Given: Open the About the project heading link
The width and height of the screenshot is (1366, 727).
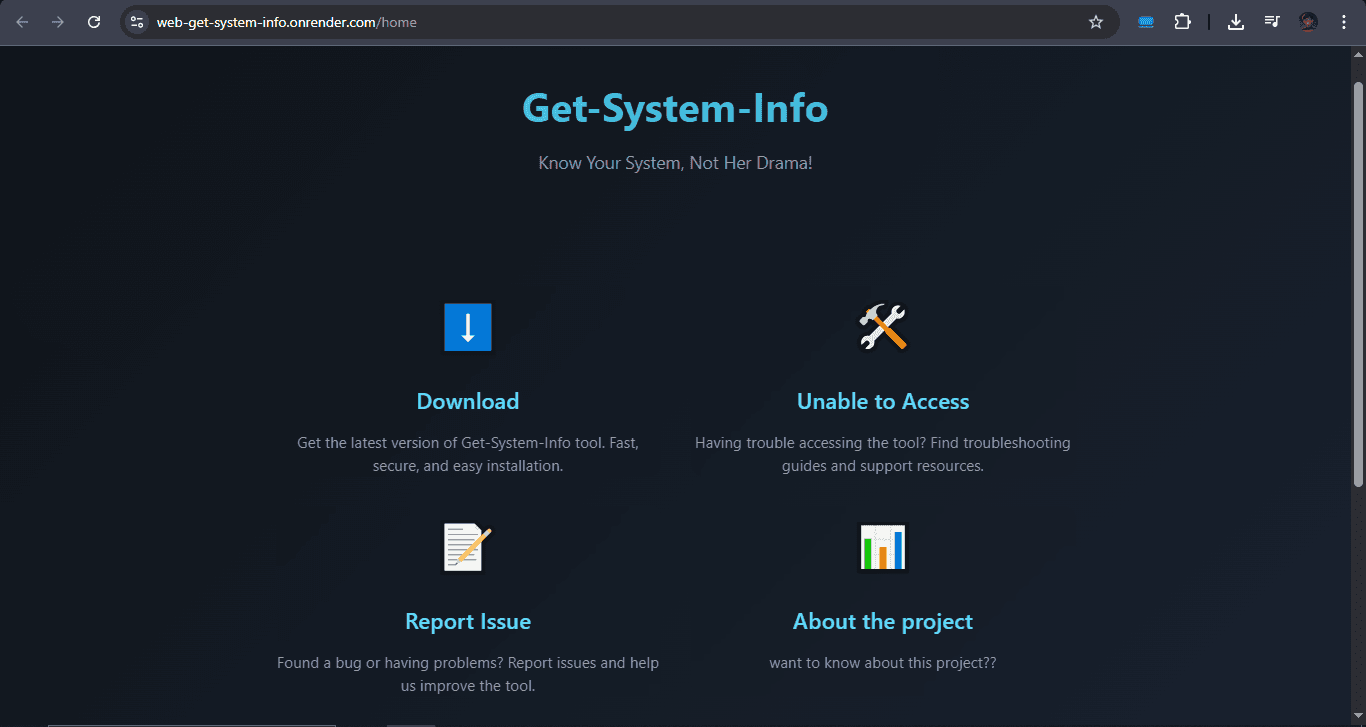Looking at the screenshot, I should pos(883,621).
